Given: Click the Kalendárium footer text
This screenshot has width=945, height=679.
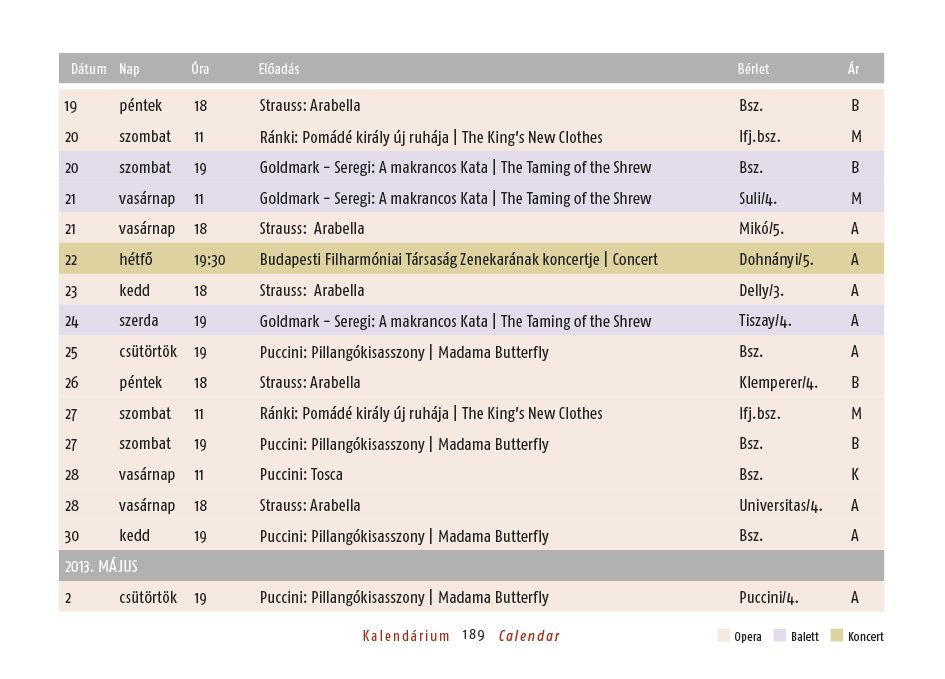Looking at the screenshot, I should click(x=406, y=637).
